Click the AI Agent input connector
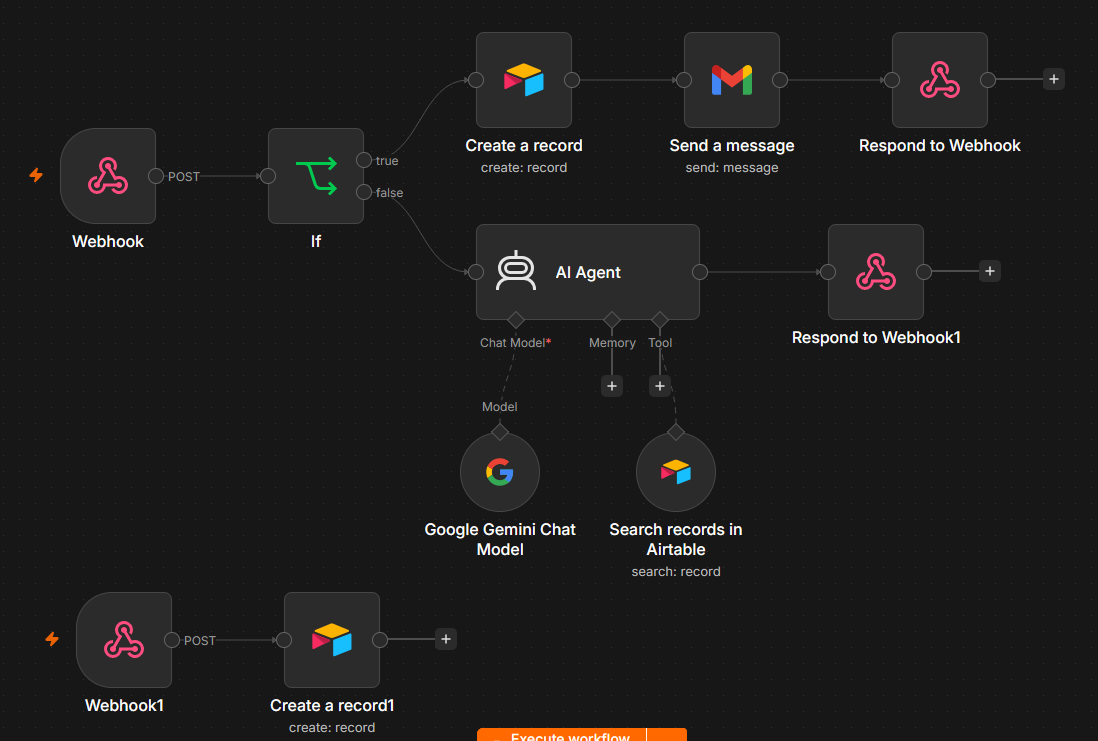This screenshot has width=1098, height=741. [476, 272]
